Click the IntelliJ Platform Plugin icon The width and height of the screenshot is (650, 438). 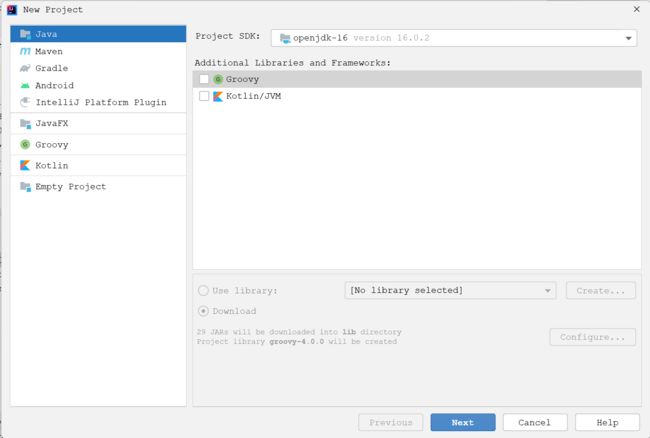coord(25,102)
